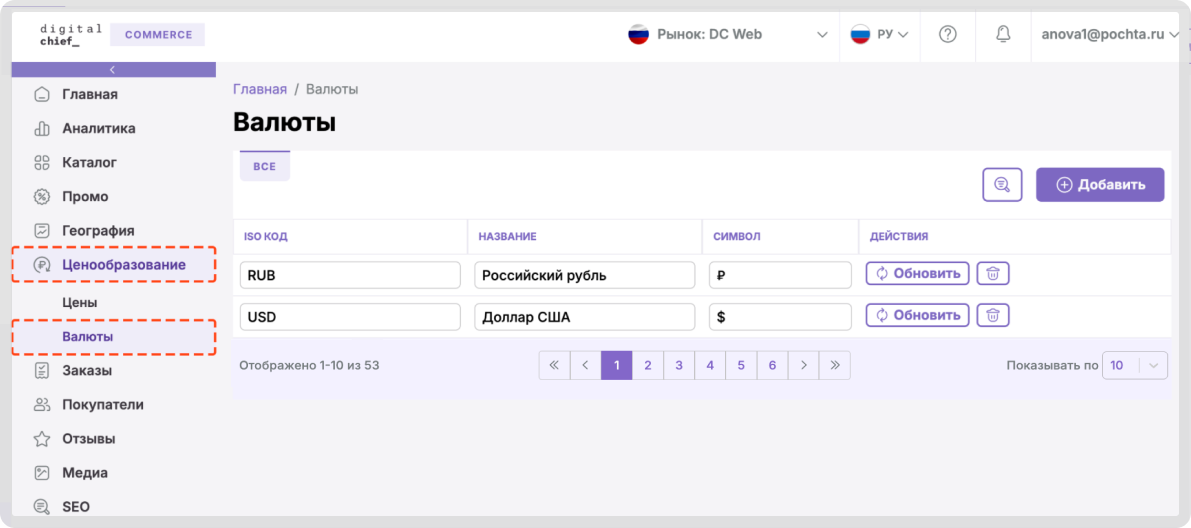1191x528 pixels.
Task: Click the search filter magnifier button
Action: click(x=1003, y=185)
